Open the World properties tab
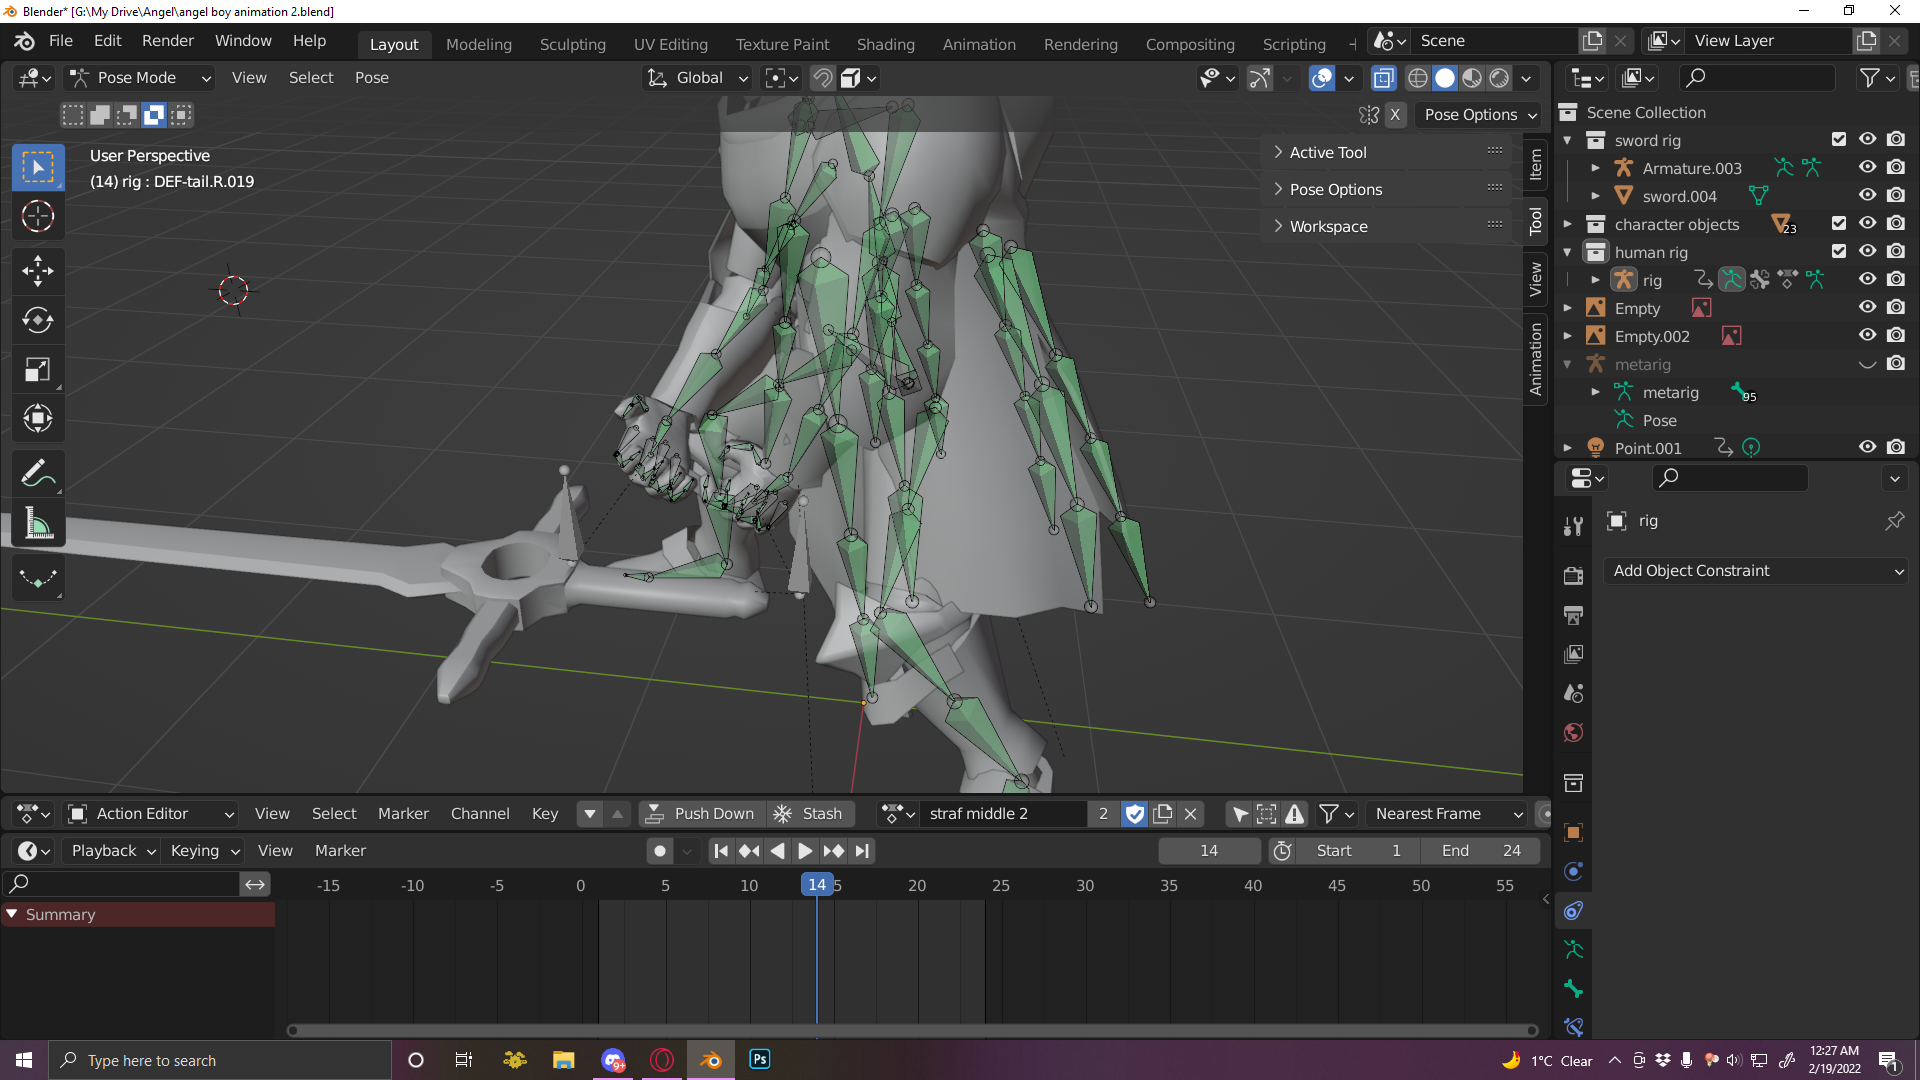1920x1080 pixels. (x=1573, y=733)
